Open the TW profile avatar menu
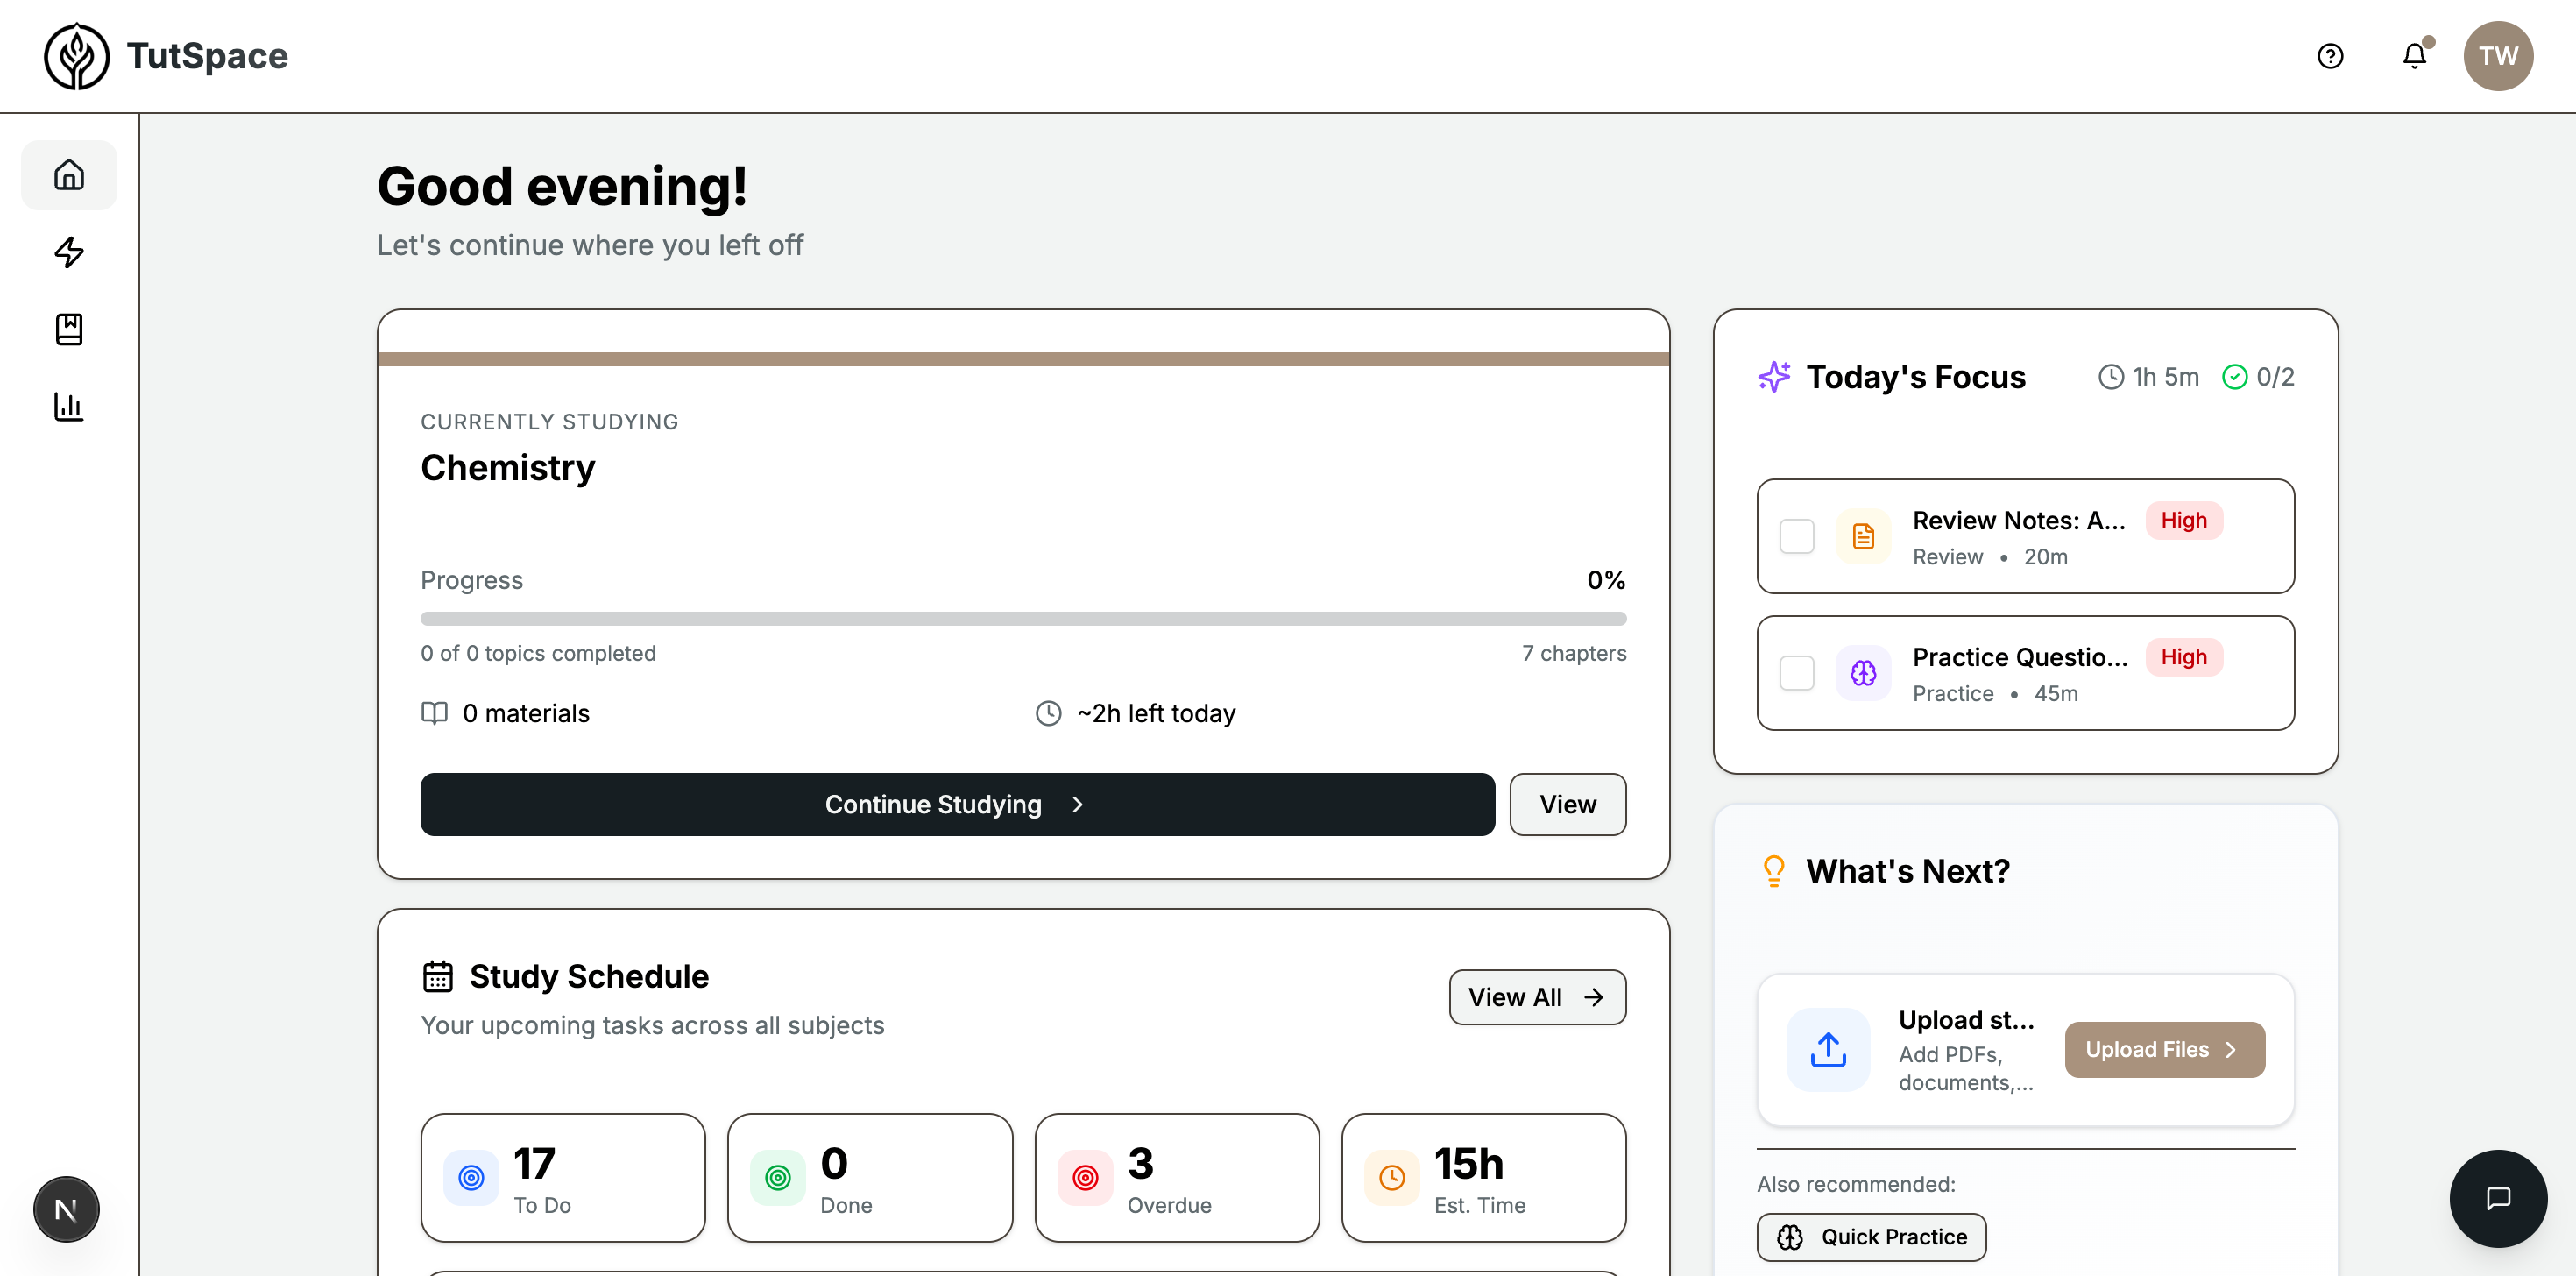 click(x=2498, y=56)
